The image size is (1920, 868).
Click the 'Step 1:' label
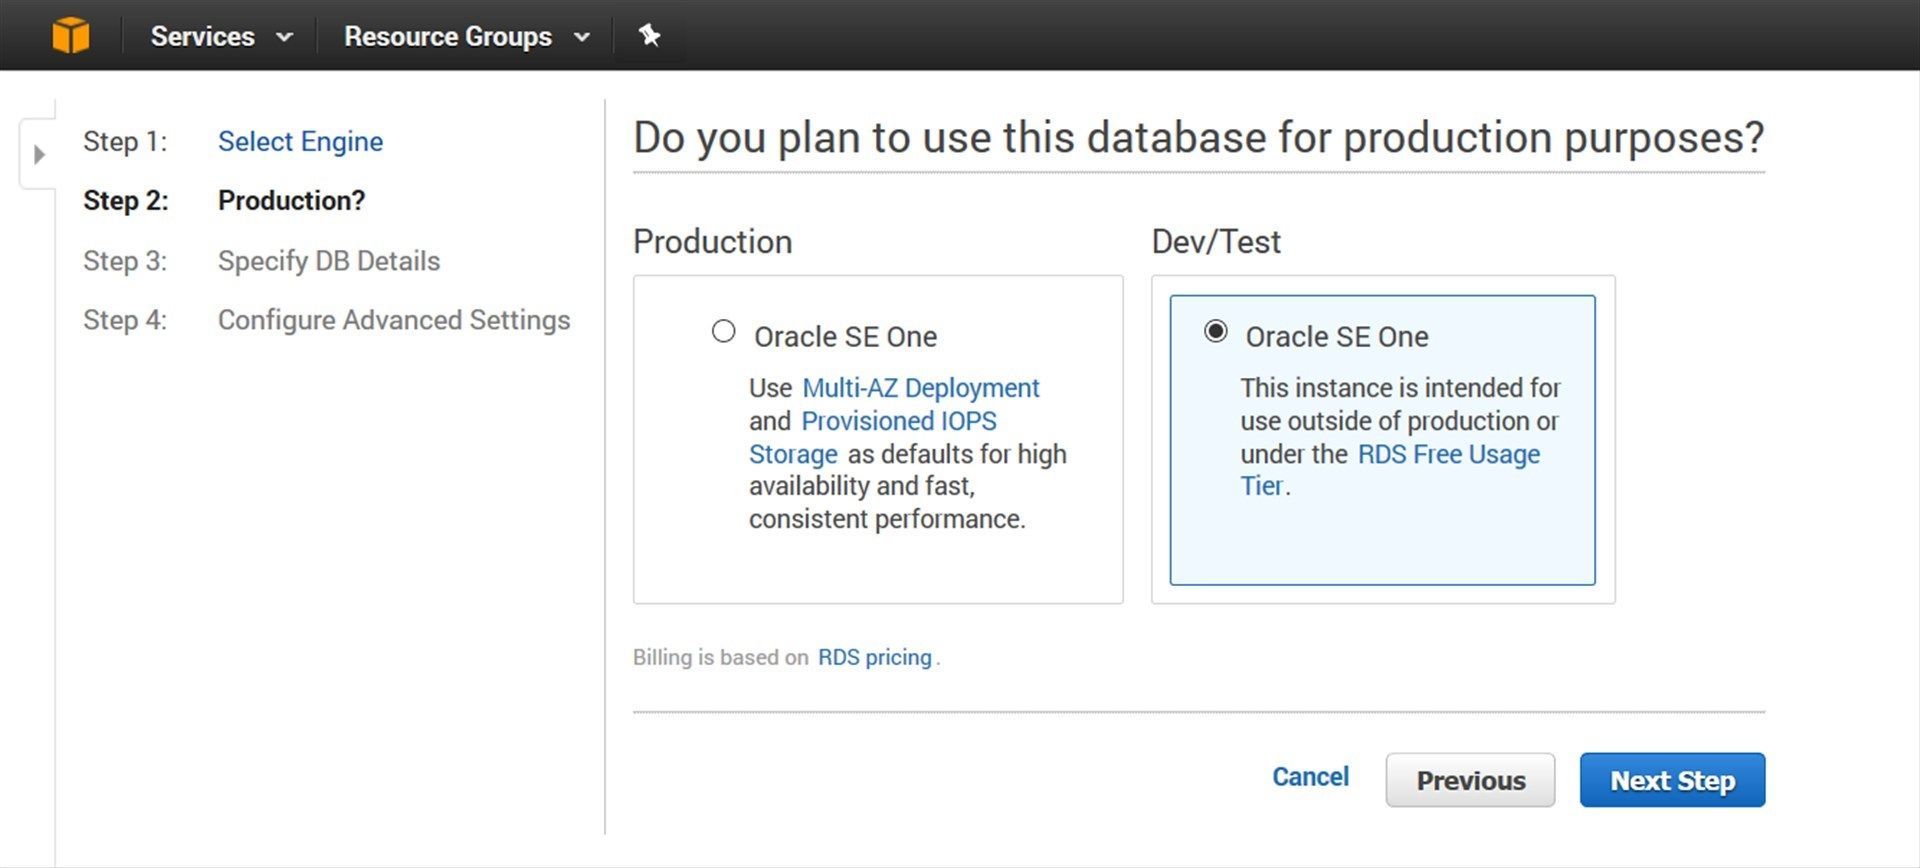point(125,142)
